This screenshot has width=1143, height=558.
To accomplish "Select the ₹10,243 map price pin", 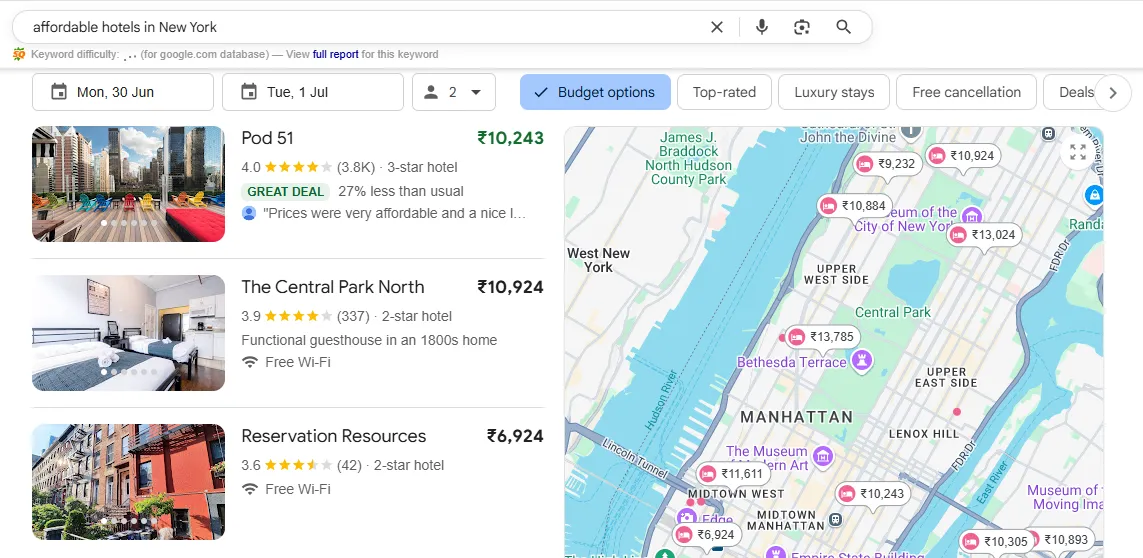I will tap(873, 494).
